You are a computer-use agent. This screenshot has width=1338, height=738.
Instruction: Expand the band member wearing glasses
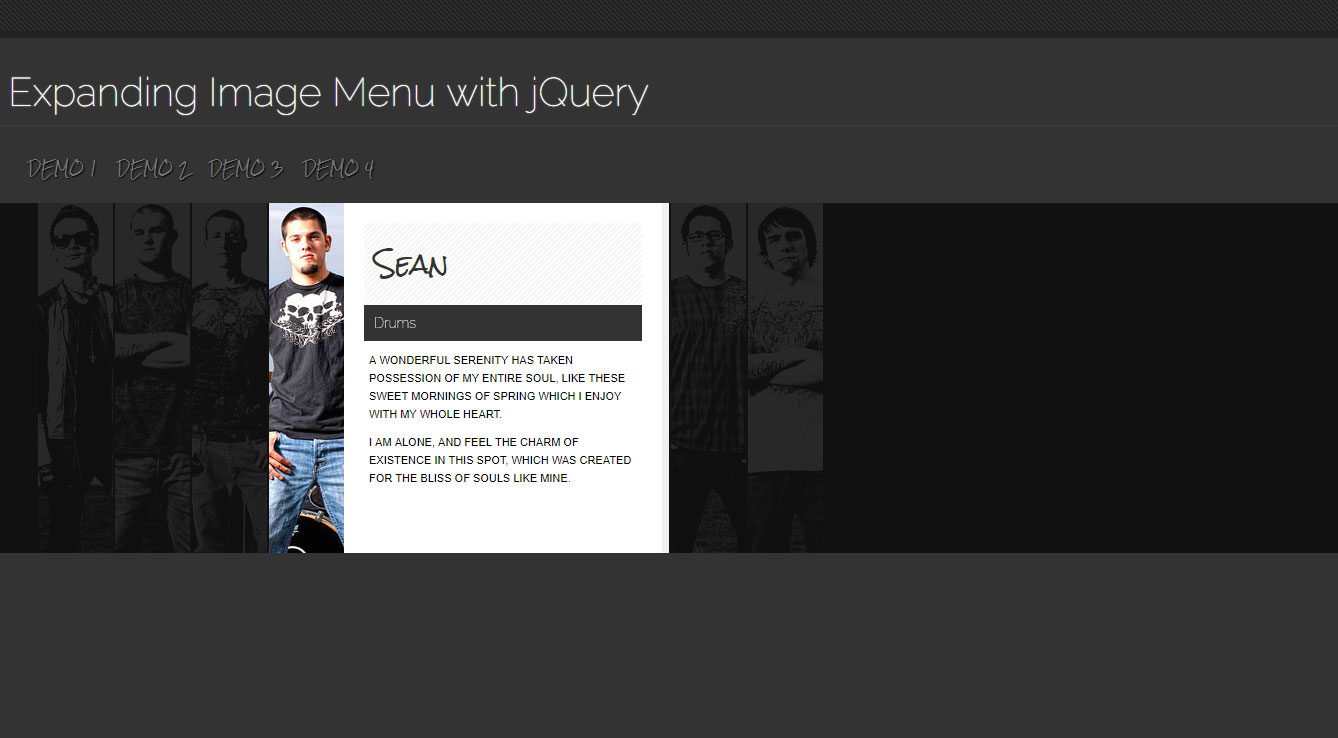(x=708, y=378)
